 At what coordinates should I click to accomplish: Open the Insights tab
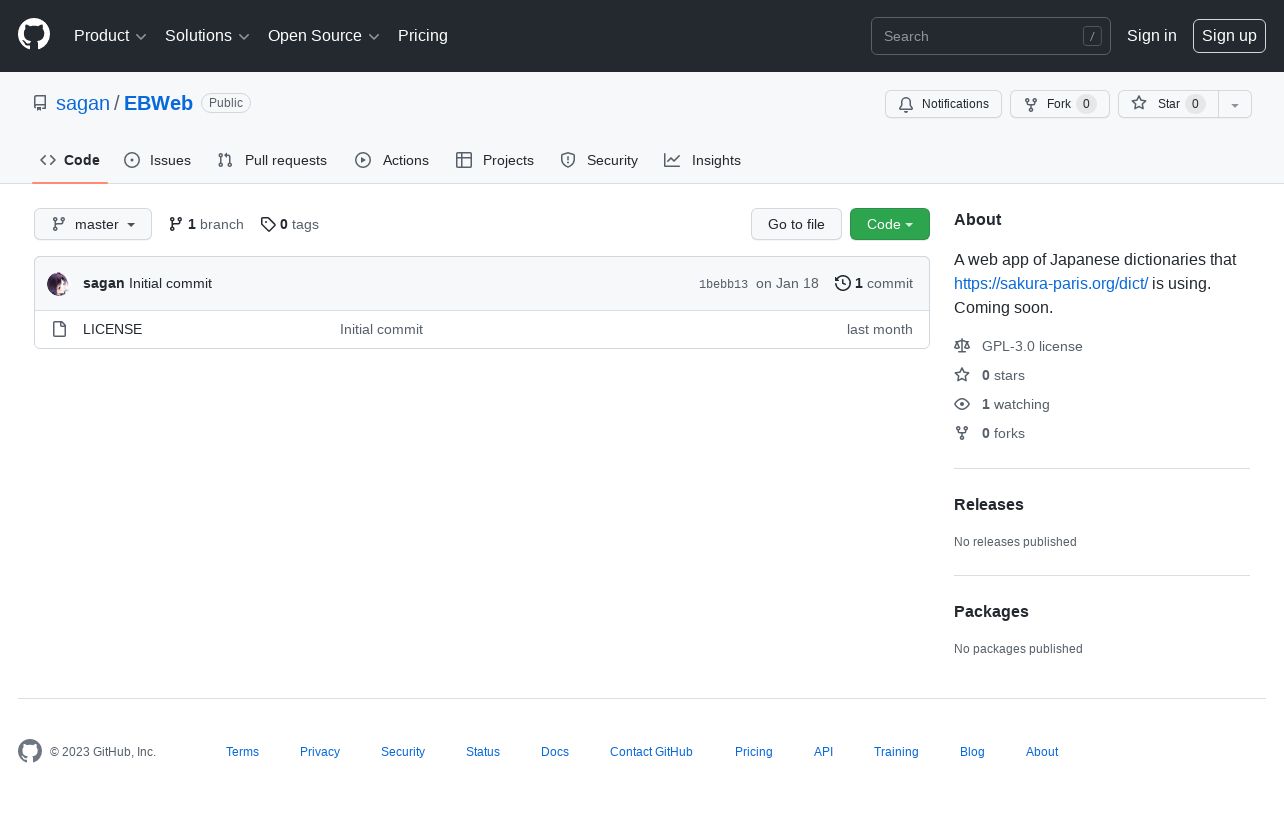pyautogui.click(x=703, y=160)
